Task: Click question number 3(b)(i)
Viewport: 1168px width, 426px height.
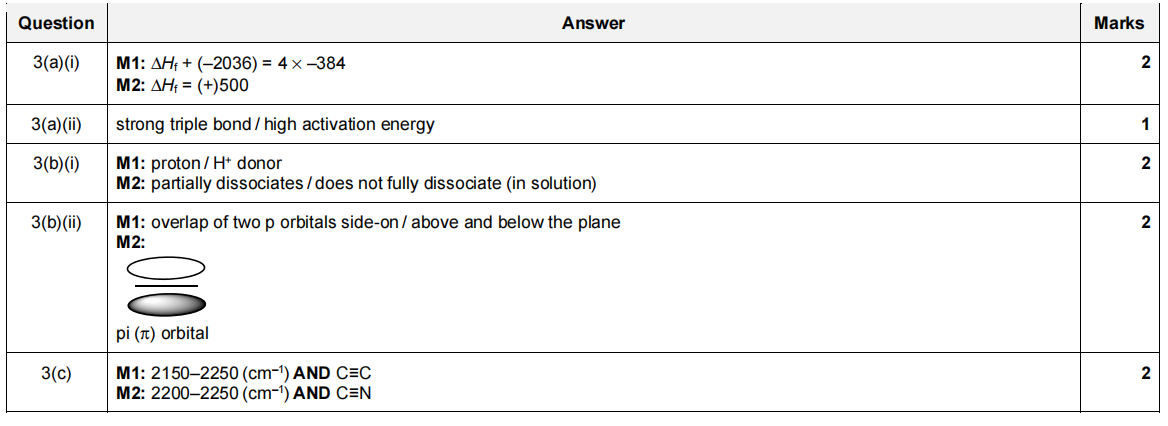Action: tap(56, 163)
